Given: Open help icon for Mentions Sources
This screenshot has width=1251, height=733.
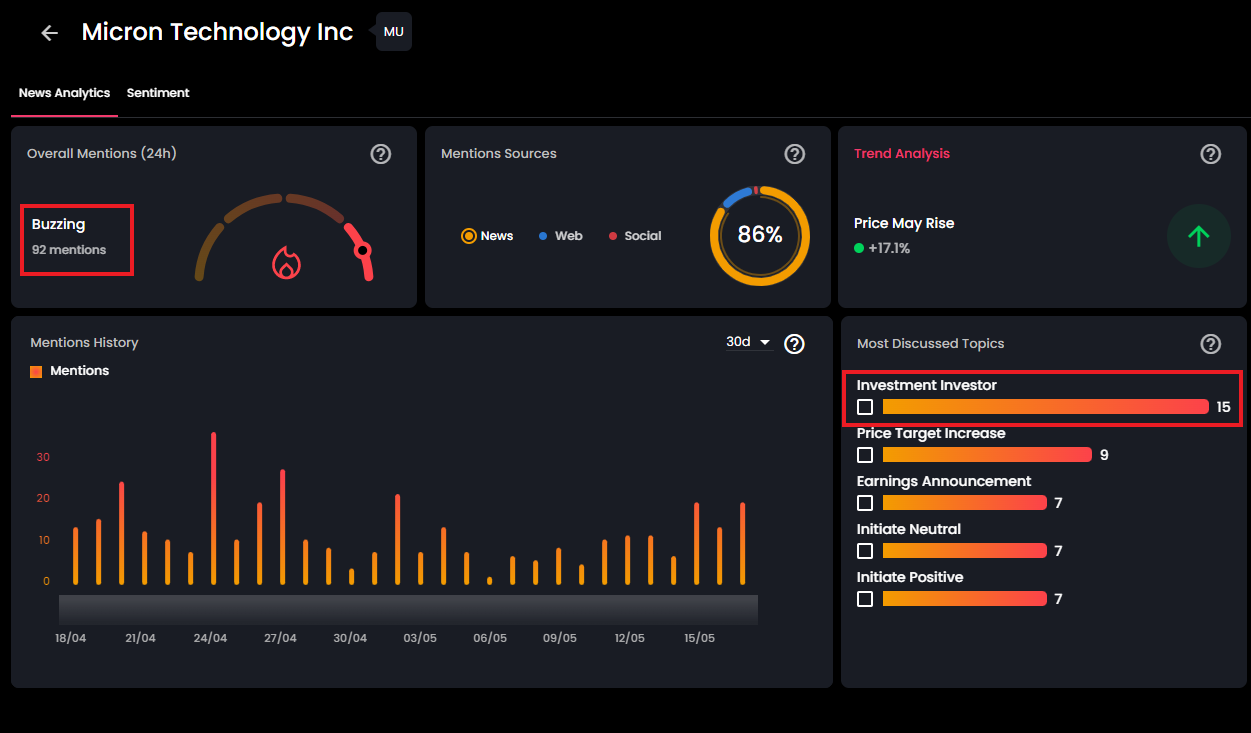Looking at the screenshot, I should 795,154.
